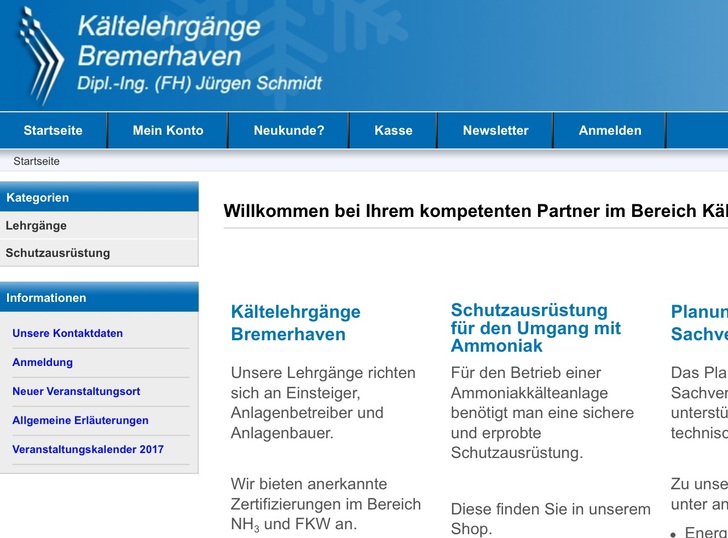Open Neuer Veranstaltungsort information link
This screenshot has height=538, width=728.
pos(76,391)
